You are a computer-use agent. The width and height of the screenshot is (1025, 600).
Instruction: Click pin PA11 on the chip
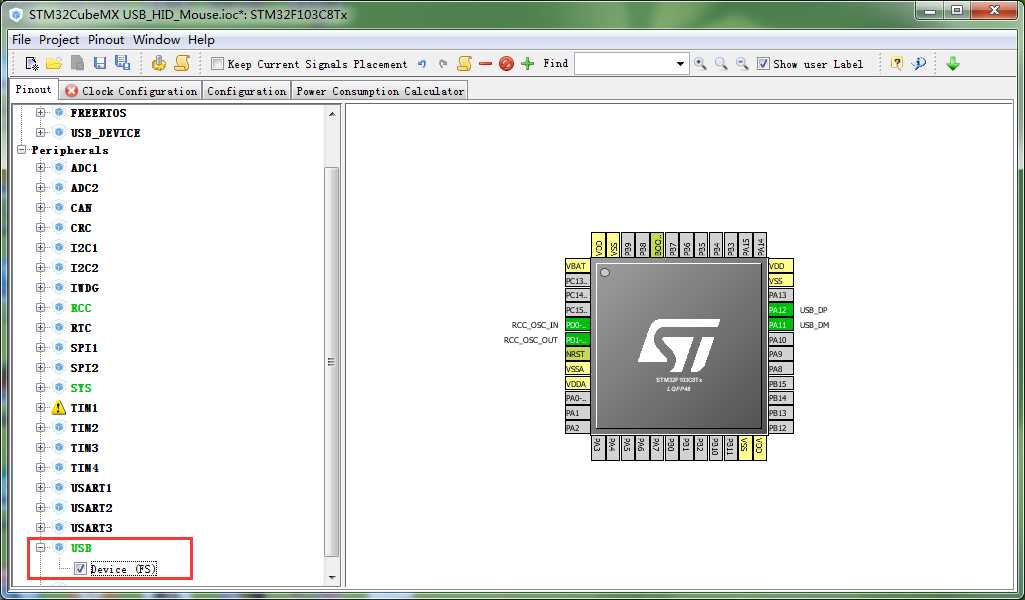tap(781, 325)
